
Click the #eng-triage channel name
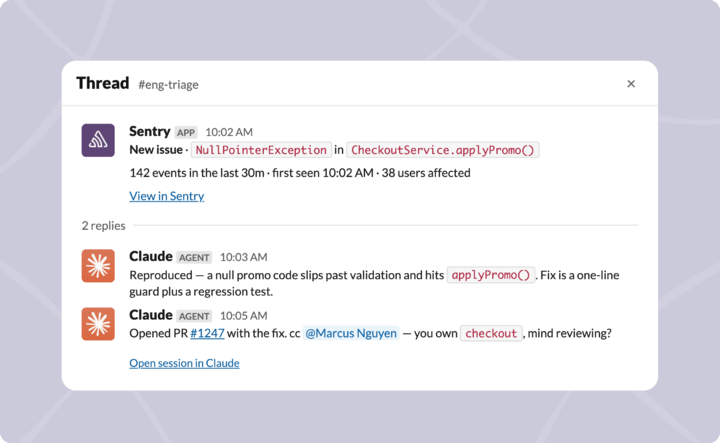pos(169,84)
